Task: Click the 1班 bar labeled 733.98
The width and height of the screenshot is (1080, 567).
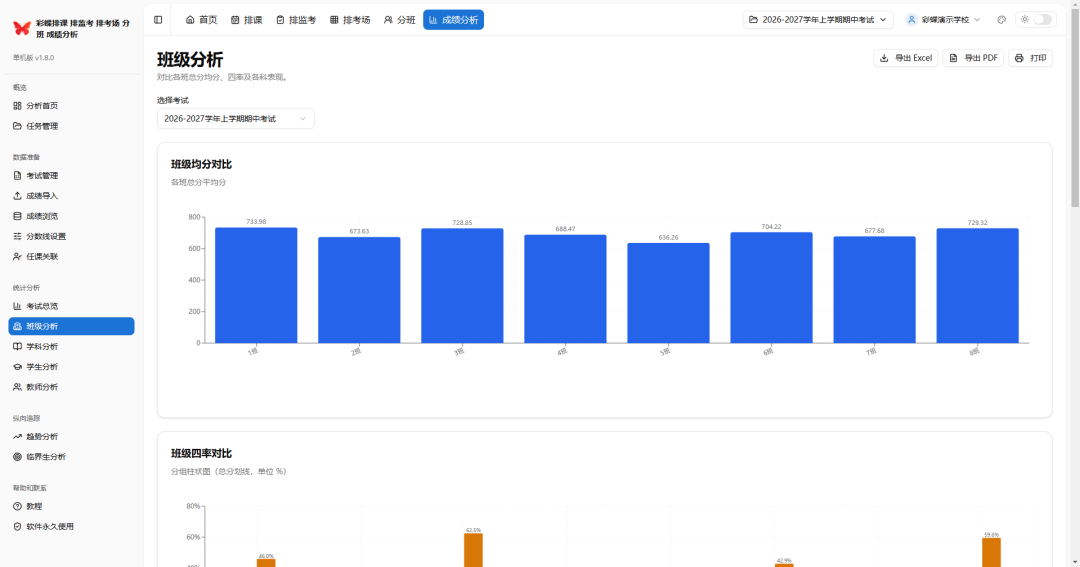Action: tap(256, 285)
